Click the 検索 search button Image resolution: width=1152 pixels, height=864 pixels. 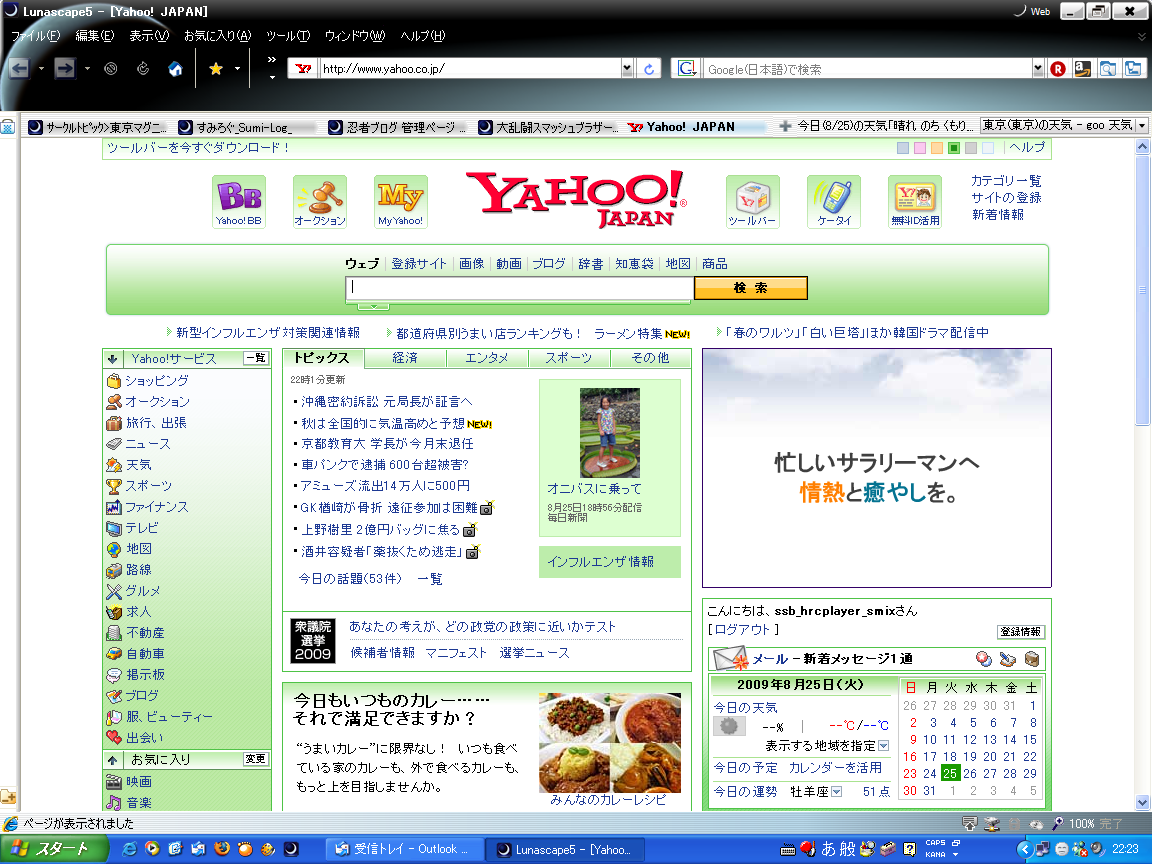(751, 288)
